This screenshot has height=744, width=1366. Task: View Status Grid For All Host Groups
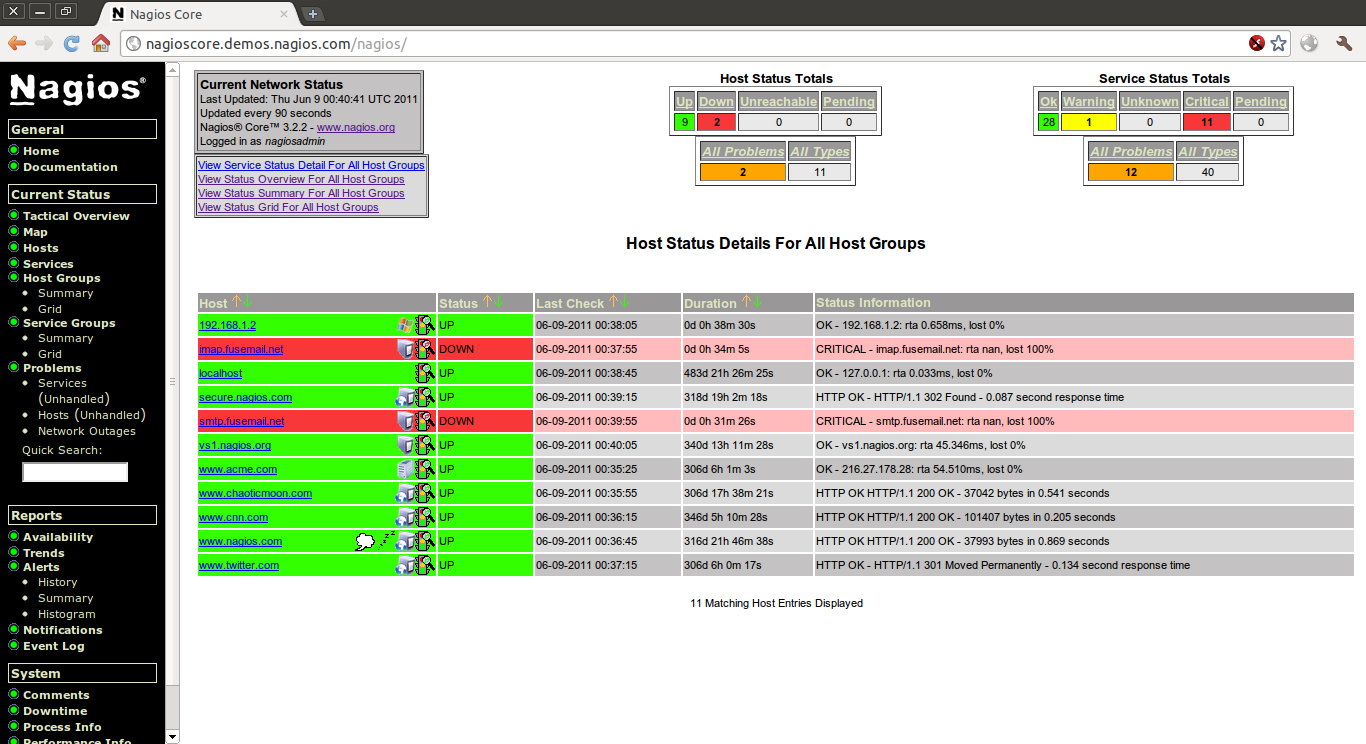pyautogui.click(x=288, y=207)
